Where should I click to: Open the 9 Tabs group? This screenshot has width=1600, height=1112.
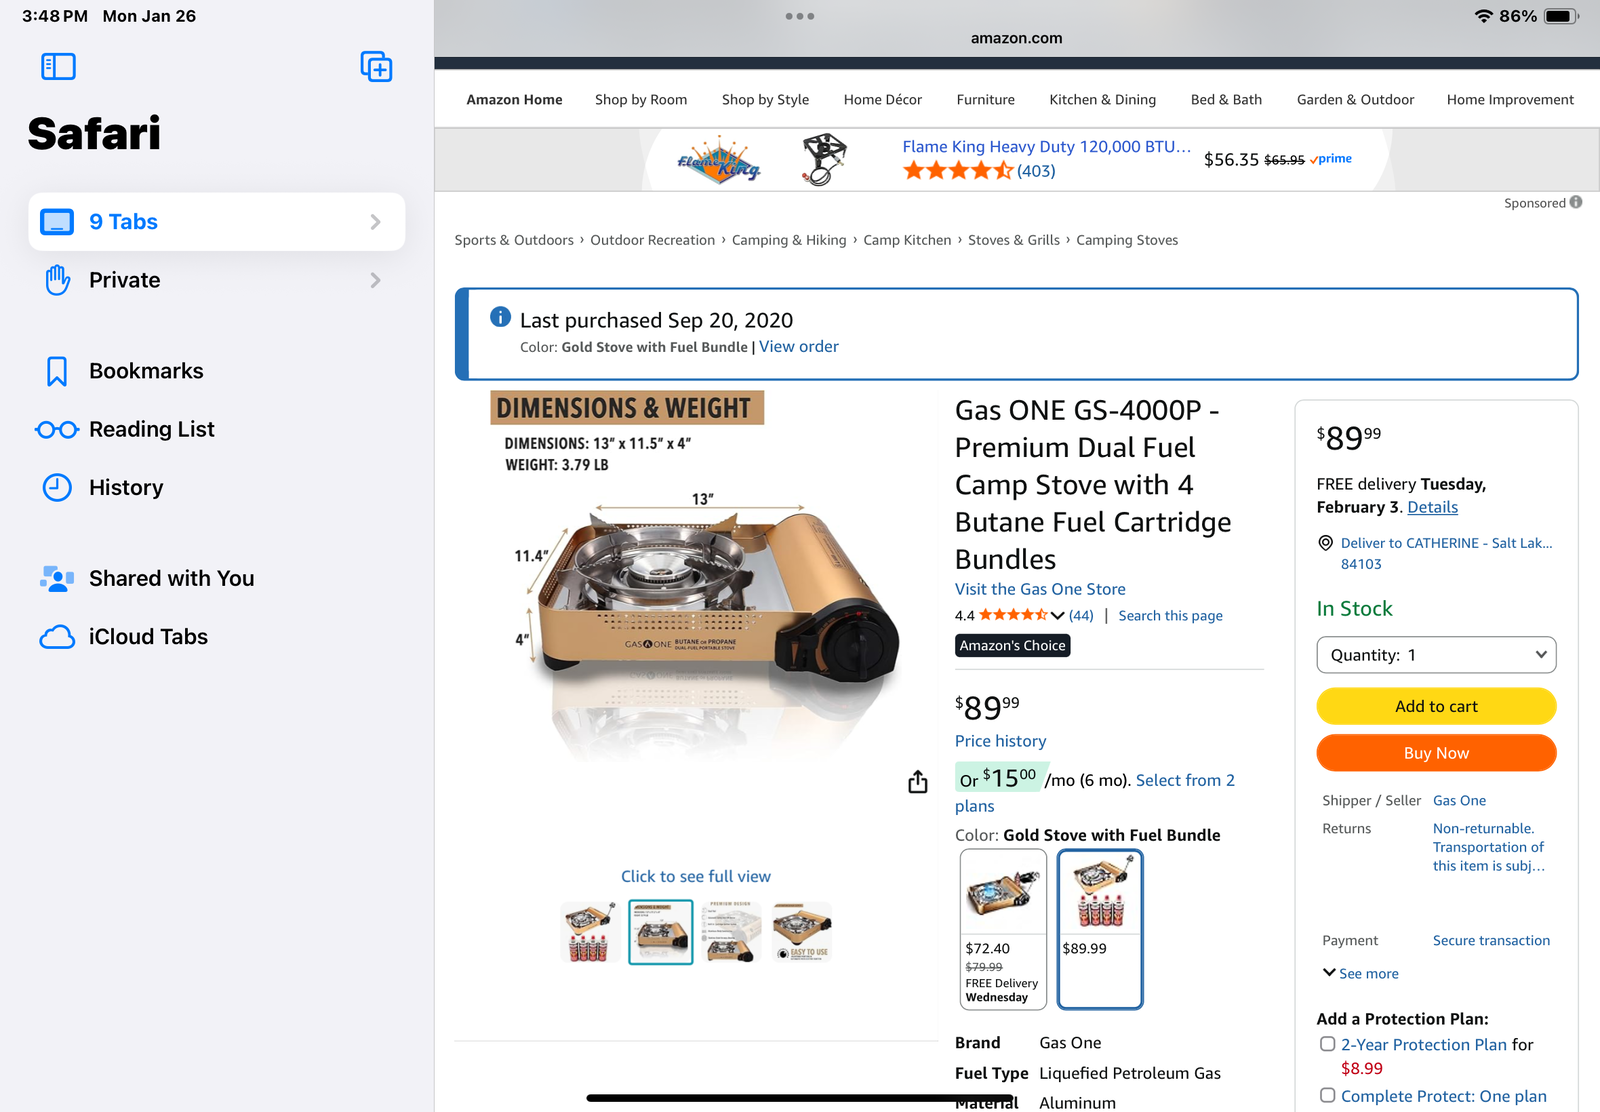216,222
